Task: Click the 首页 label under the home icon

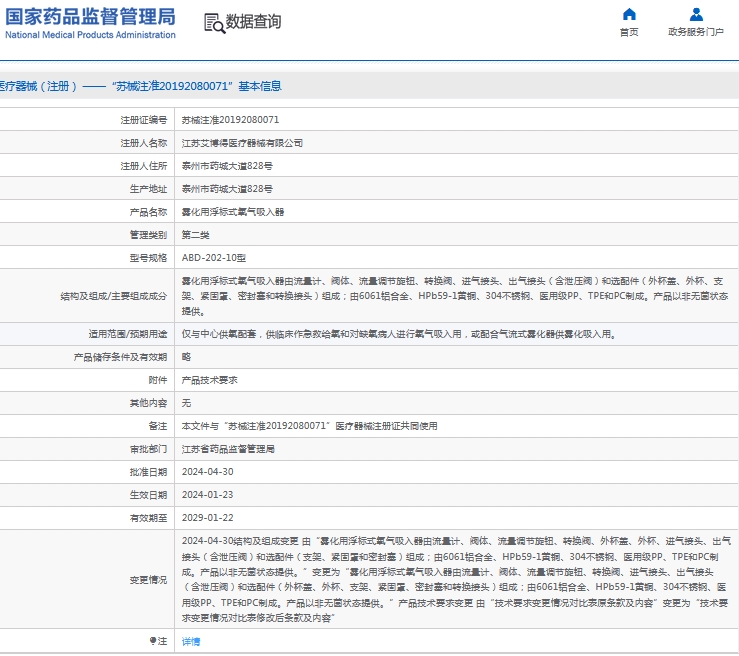Action: click(629, 32)
